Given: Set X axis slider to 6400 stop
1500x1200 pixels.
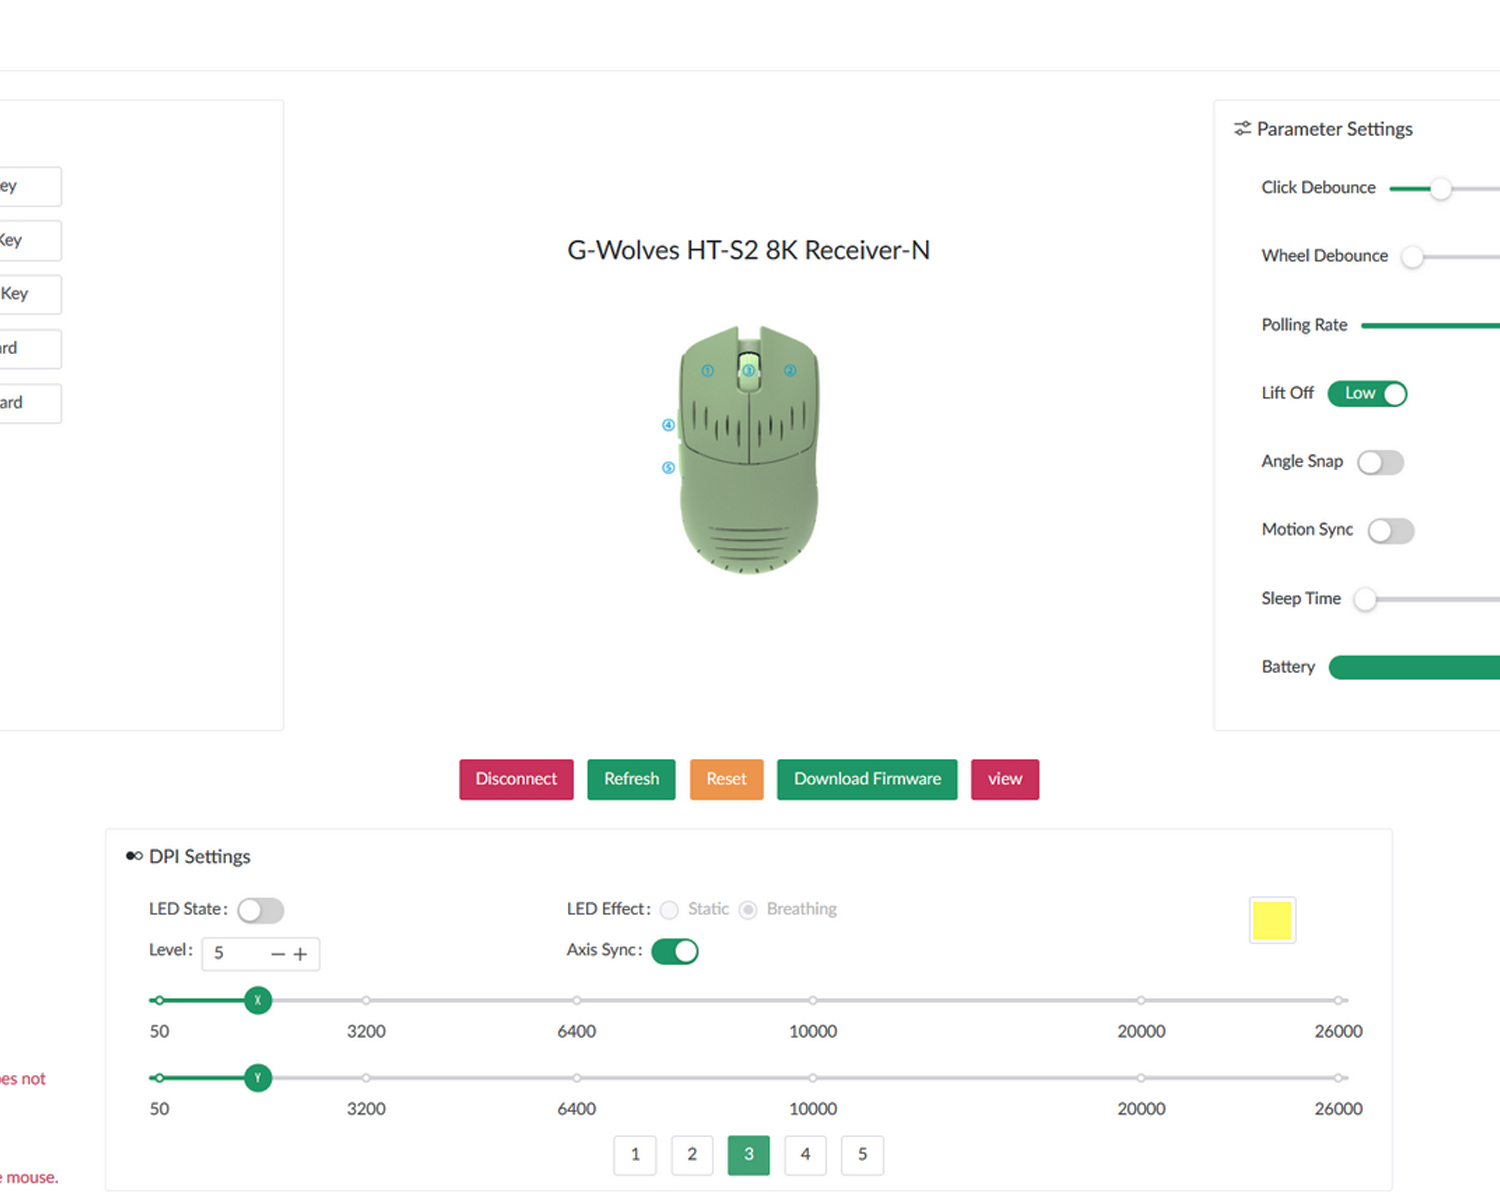Looking at the screenshot, I should point(577,1000).
